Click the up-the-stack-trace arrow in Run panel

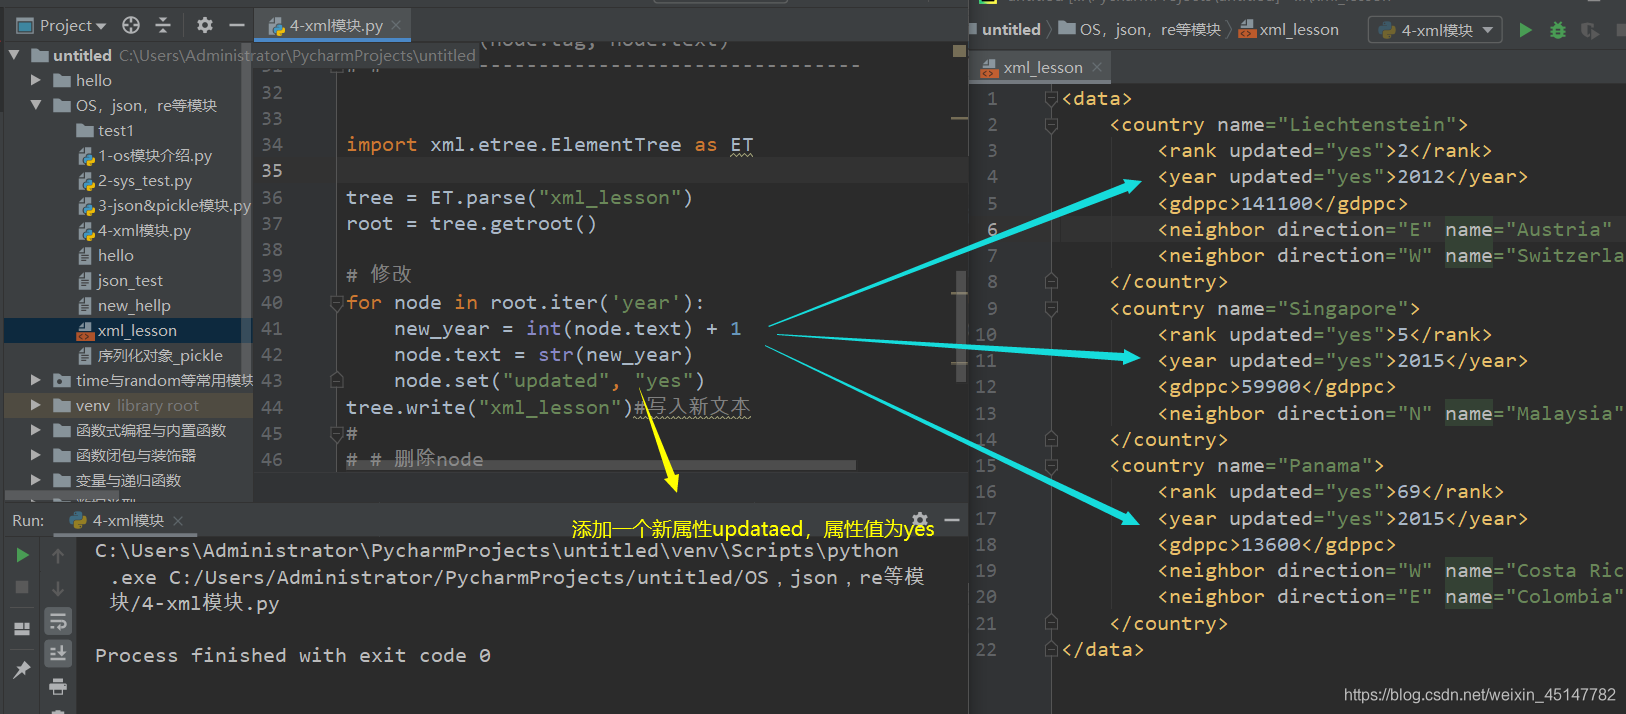pos(58,555)
